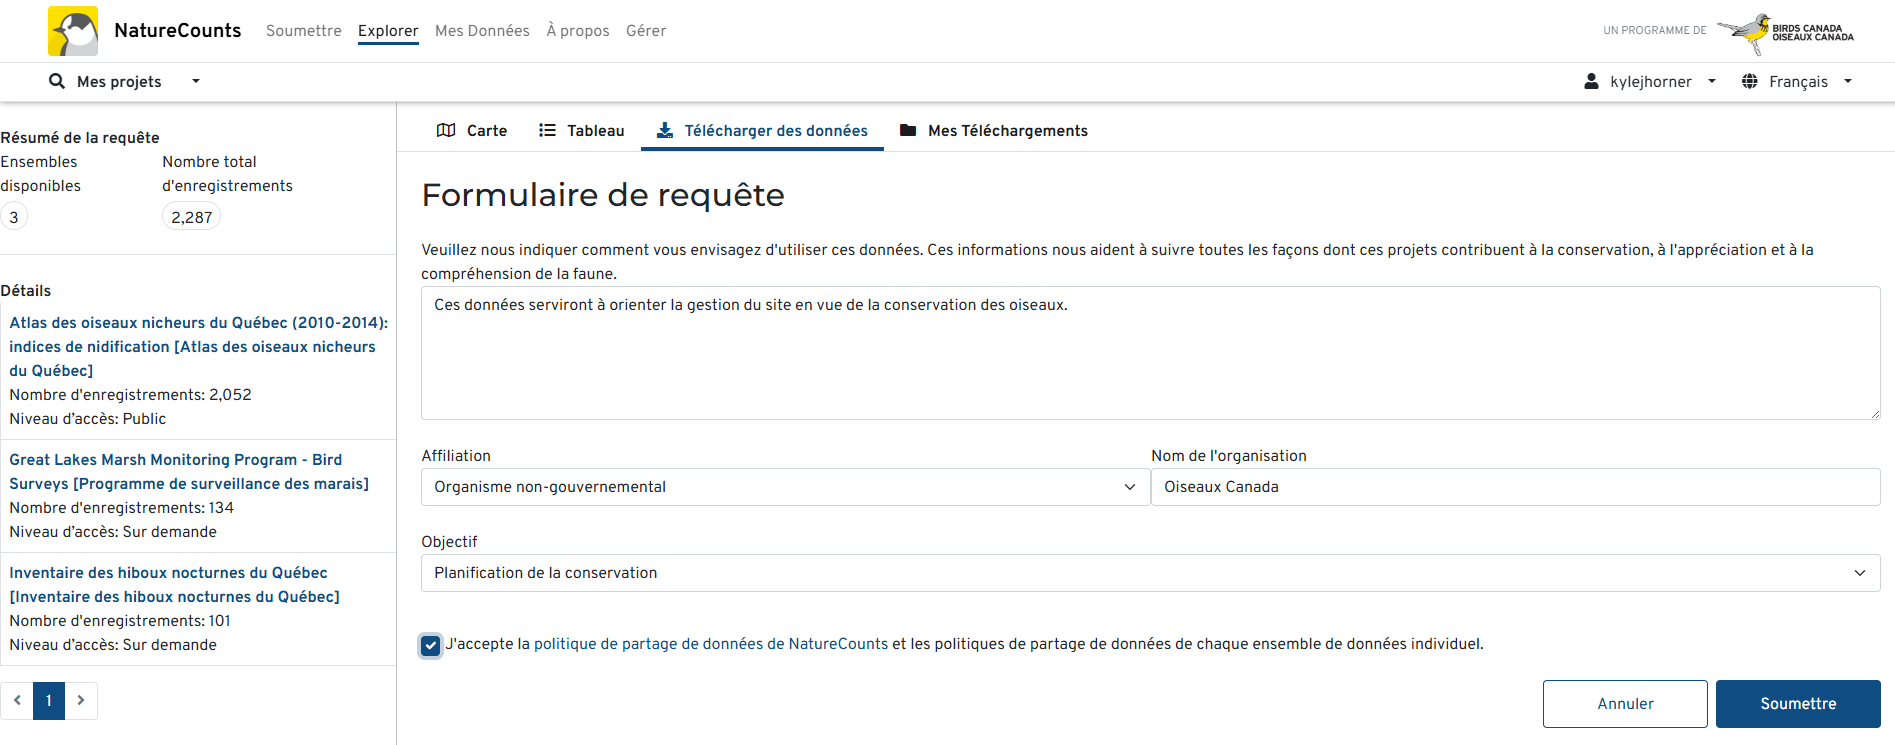Click the map icon for Carte
Screen dimensions: 1895x745
tap(446, 130)
